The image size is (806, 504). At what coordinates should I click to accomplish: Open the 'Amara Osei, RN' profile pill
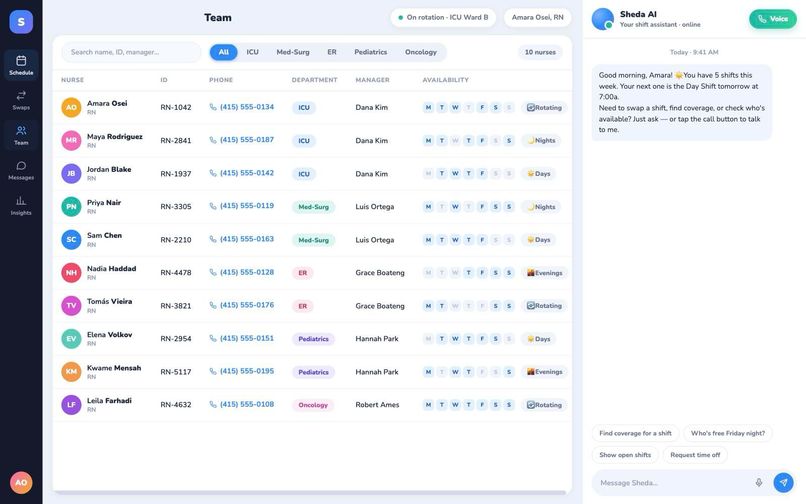(x=538, y=17)
